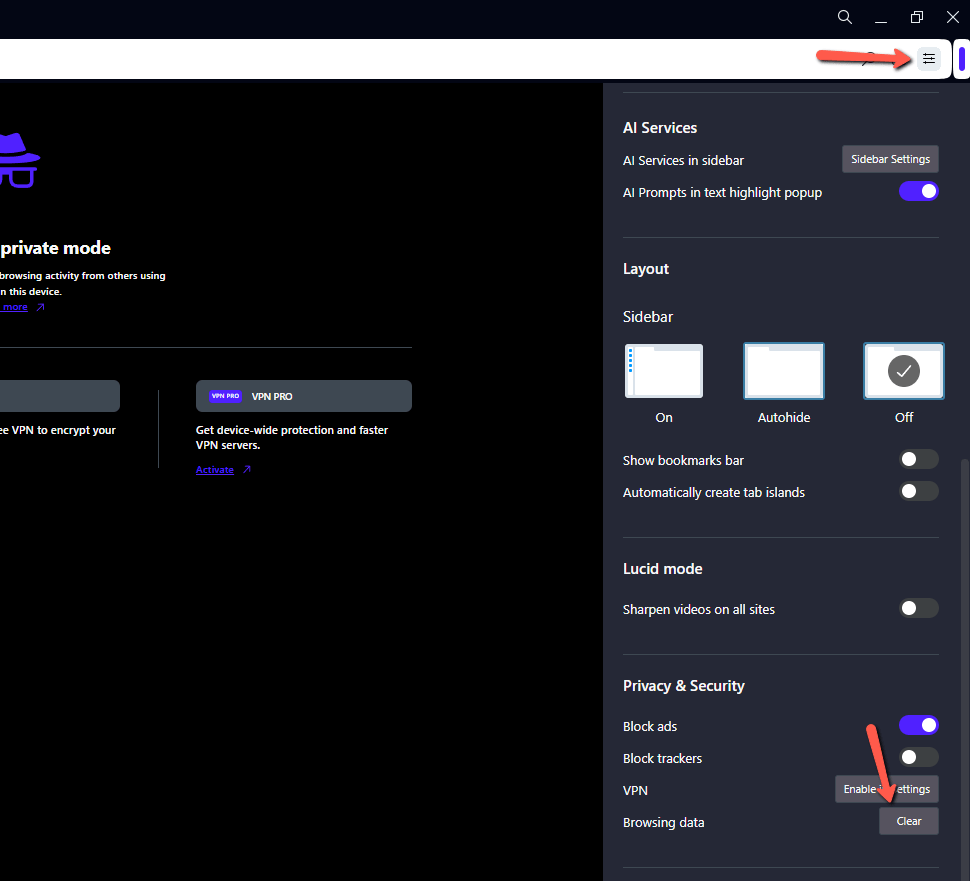Open the Easy Setup sliders icon
Viewport: 970px width, 881px height.
(928, 58)
